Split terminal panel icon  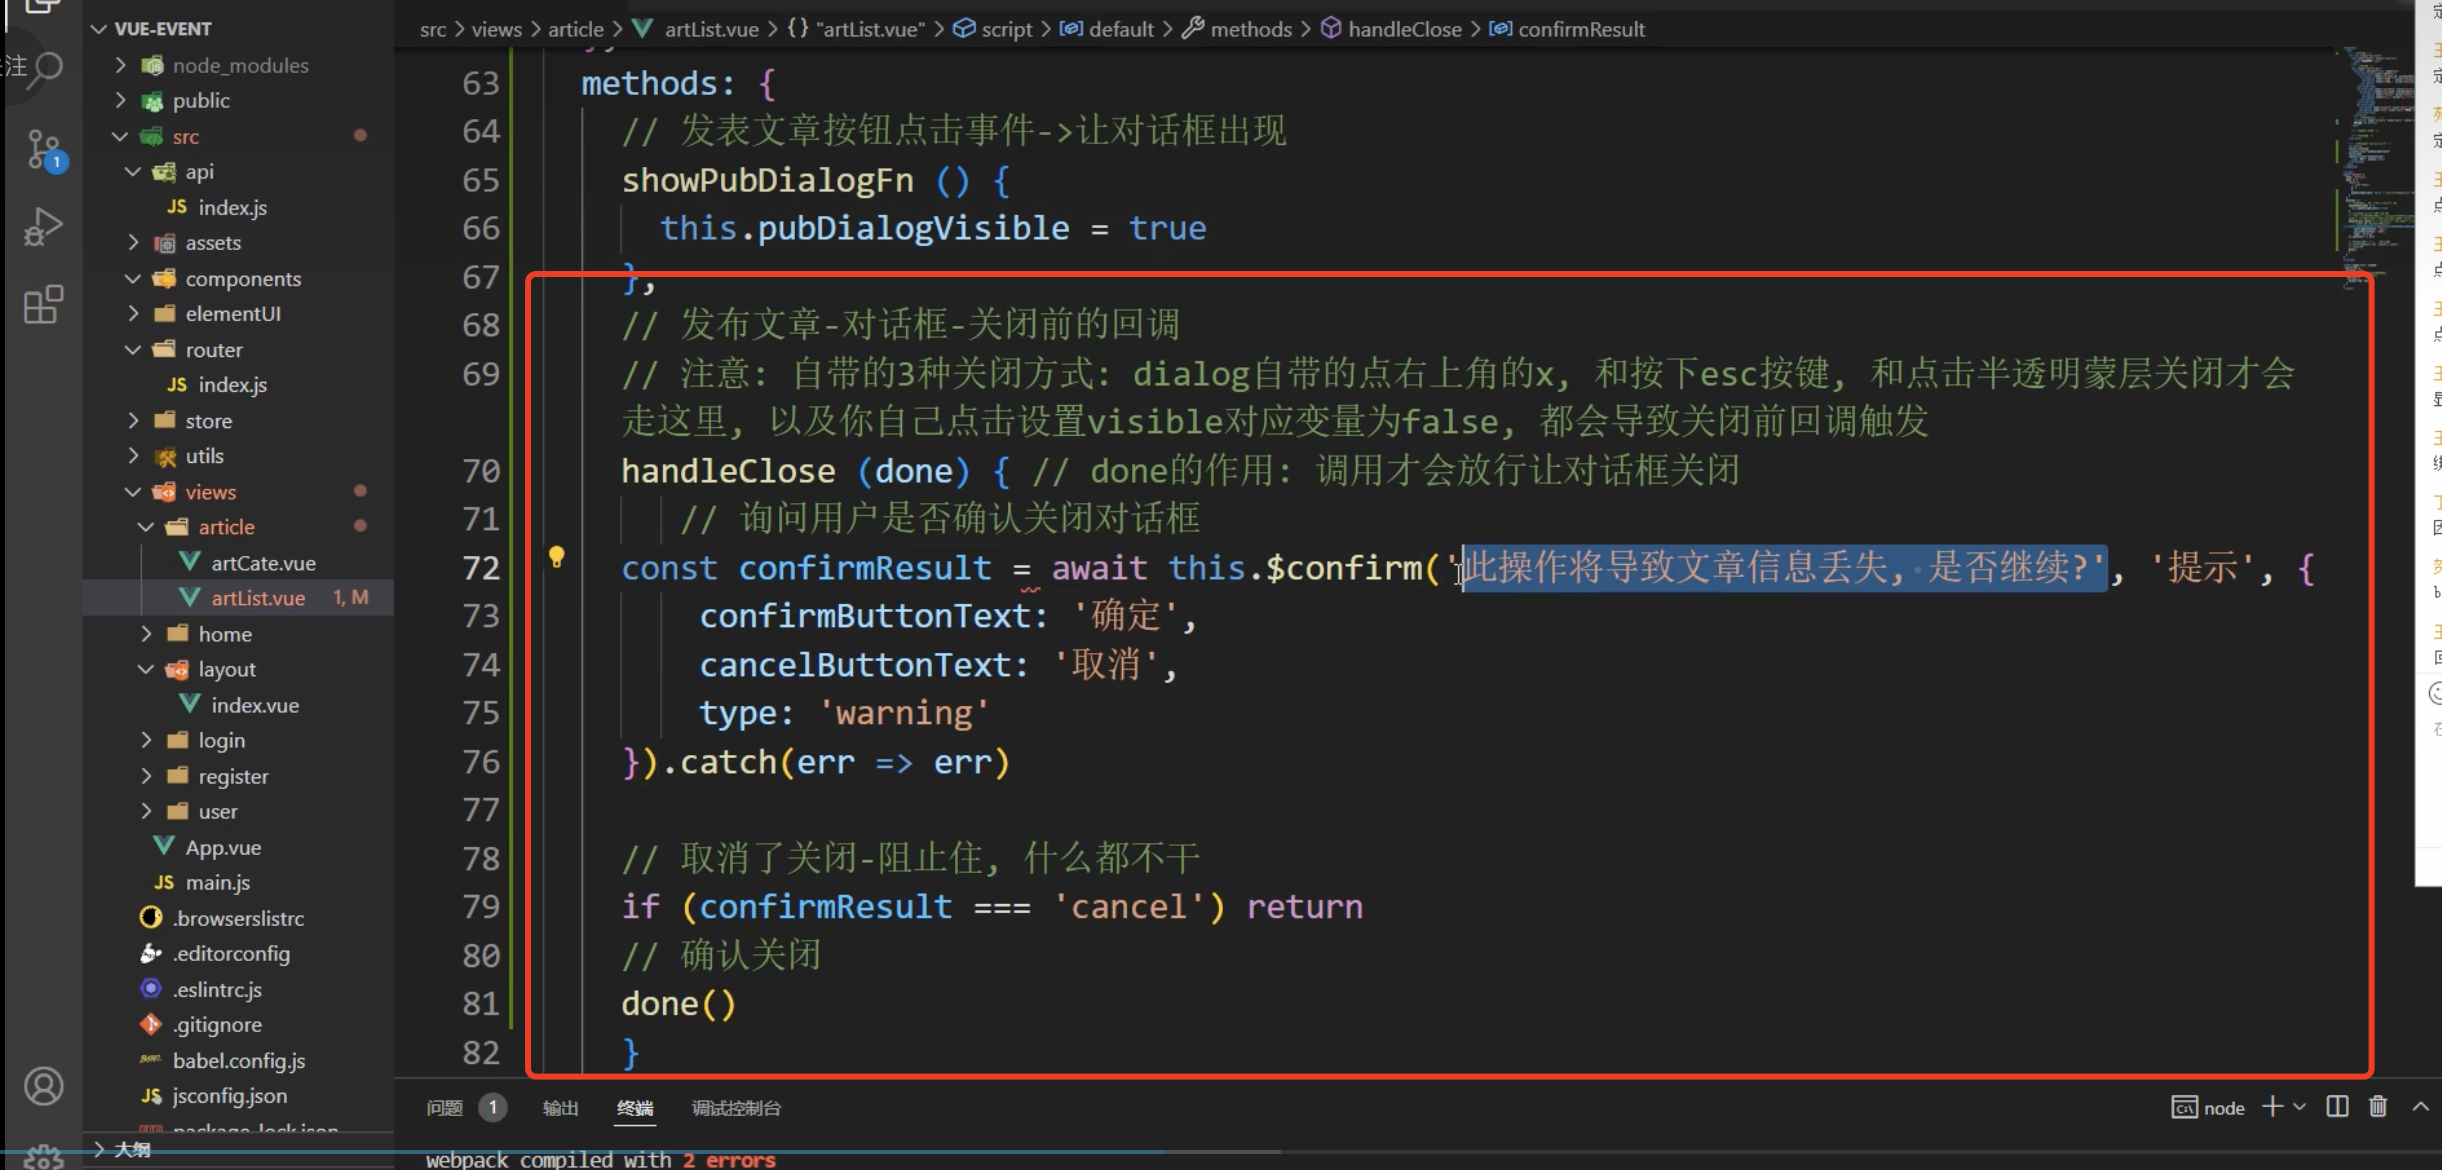point(2337,1107)
